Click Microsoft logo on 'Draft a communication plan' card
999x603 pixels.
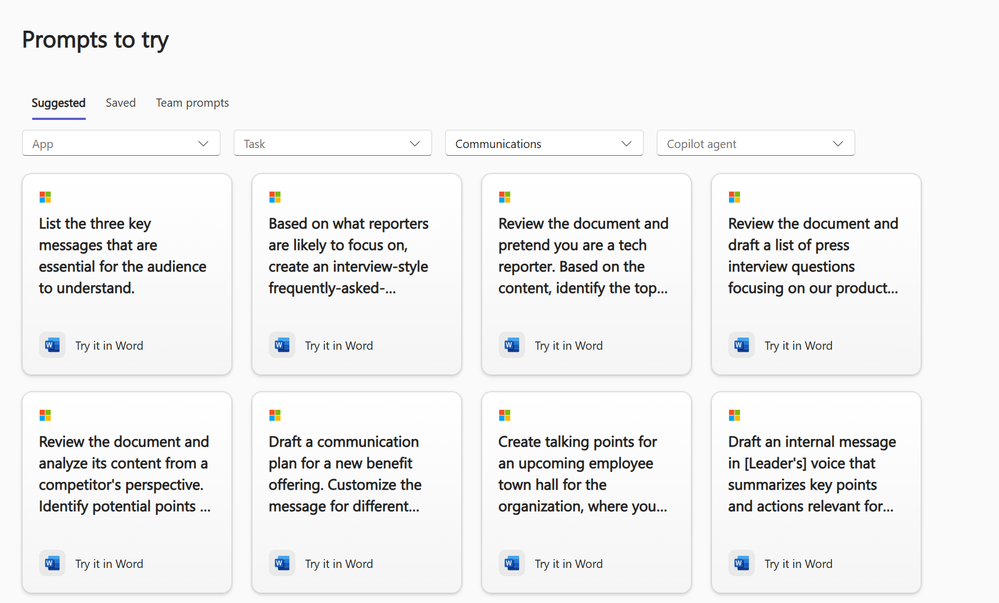point(275,415)
